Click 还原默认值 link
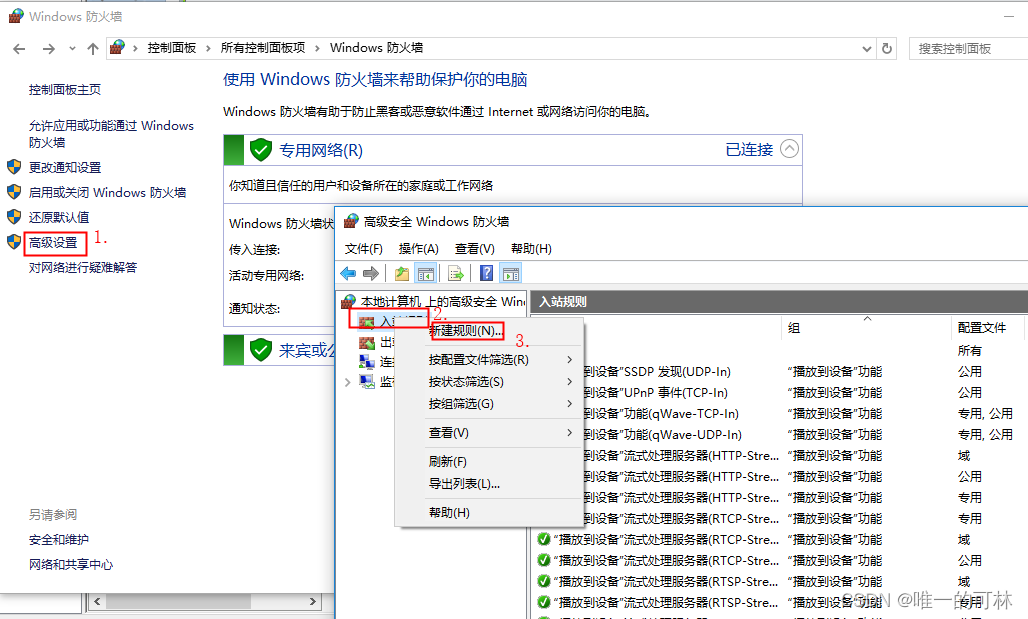 [59, 217]
